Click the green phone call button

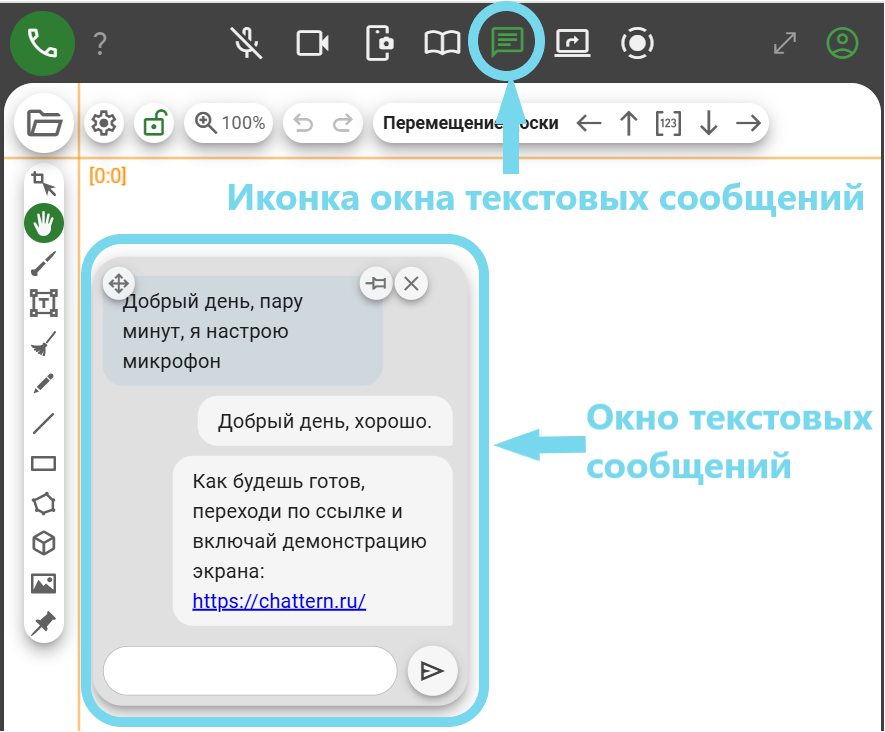pyautogui.click(x=42, y=43)
